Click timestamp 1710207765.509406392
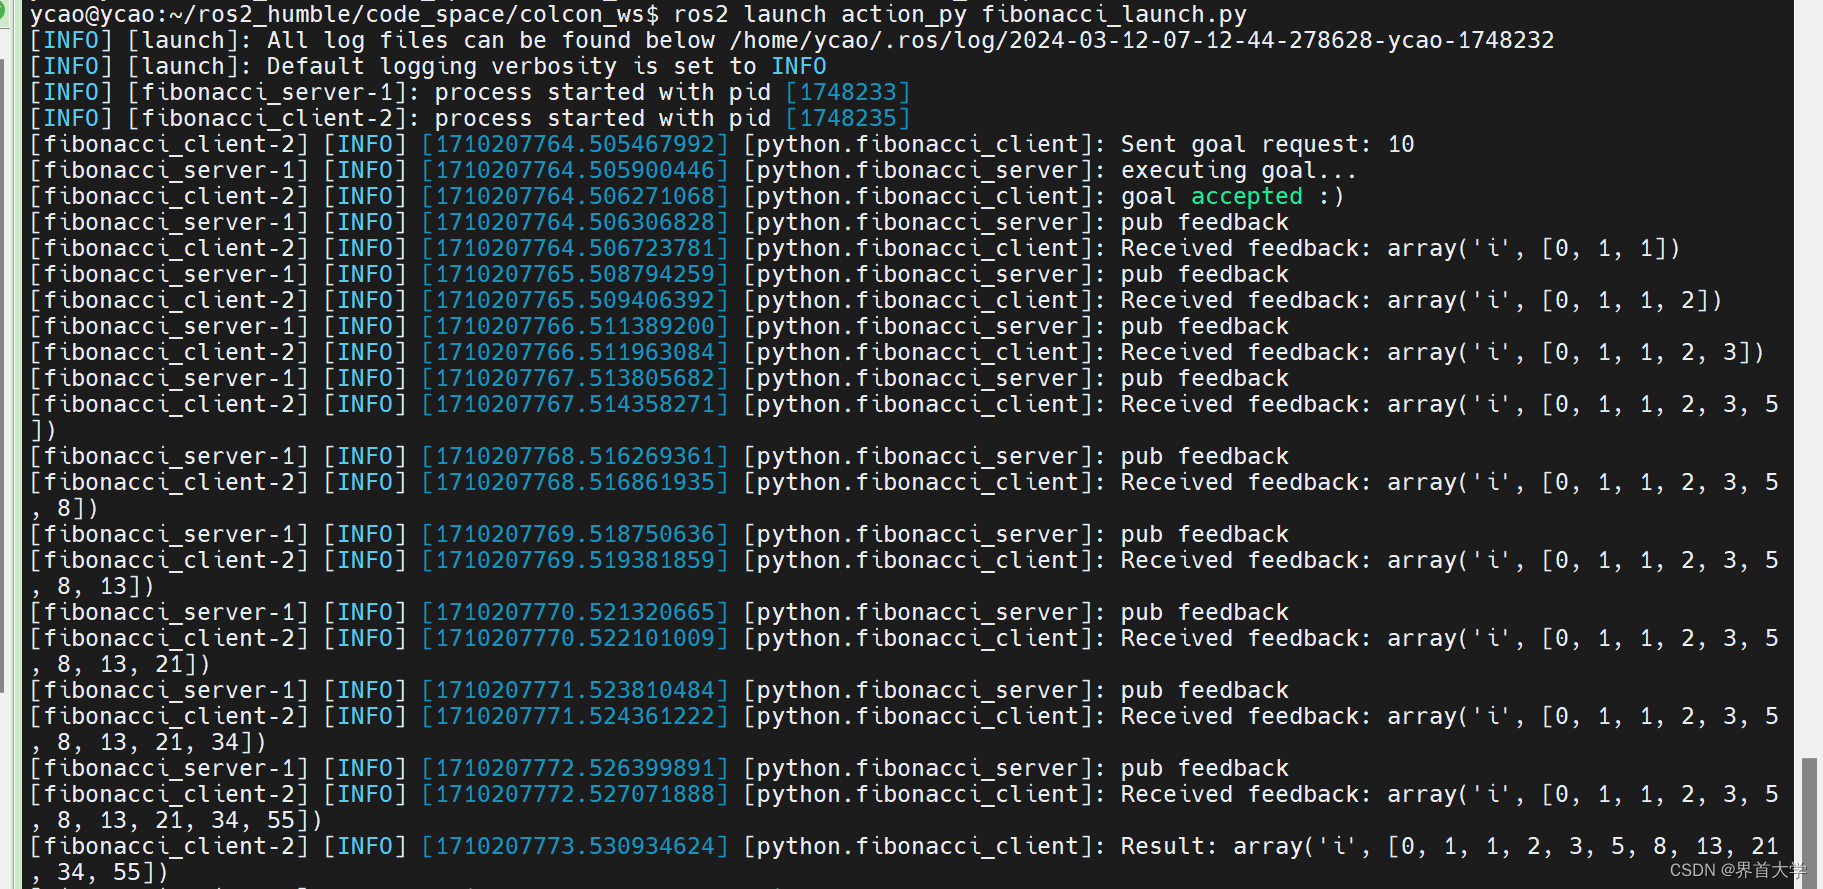Image resolution: width=1823 pixels, height=889 pixels. tap(575, 300)
